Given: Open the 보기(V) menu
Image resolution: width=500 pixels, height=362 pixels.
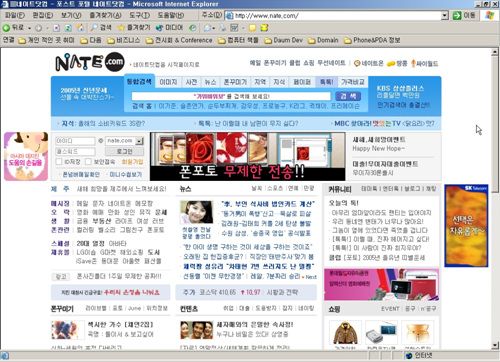Looking at the screenshot, I should 71,15.
